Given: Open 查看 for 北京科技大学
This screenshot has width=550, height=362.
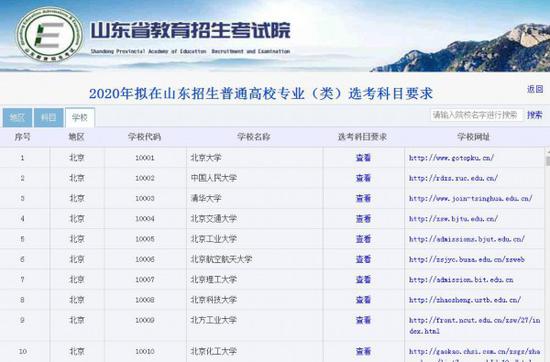Looking at the screenshot, I should click(363, 300).
